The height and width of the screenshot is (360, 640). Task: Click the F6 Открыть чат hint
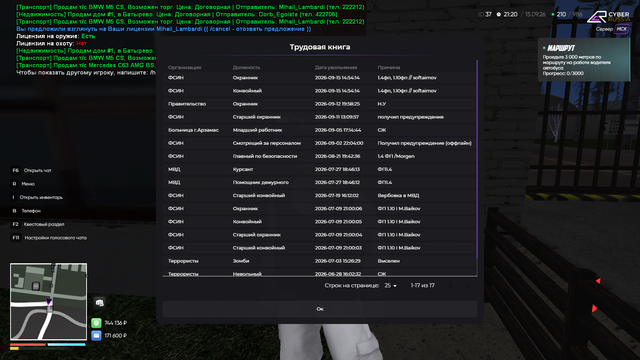coord(32,170)
